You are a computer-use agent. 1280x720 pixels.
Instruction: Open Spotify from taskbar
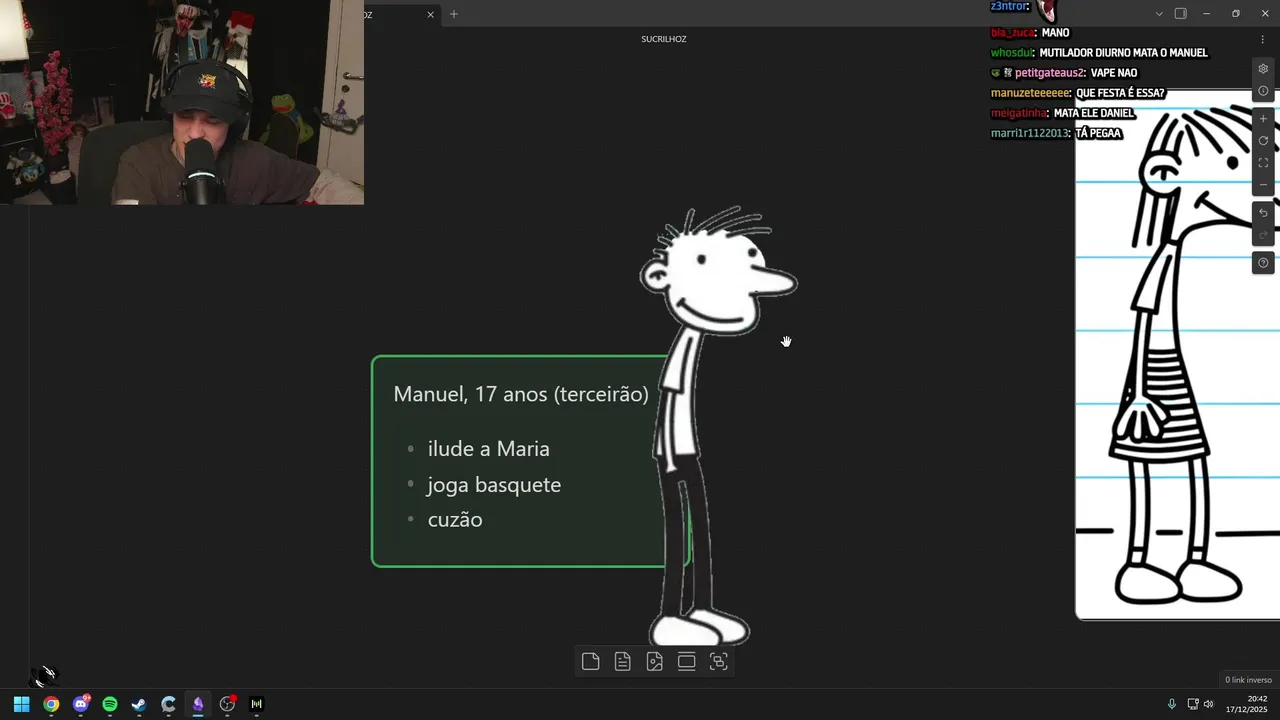click(110, 704)
